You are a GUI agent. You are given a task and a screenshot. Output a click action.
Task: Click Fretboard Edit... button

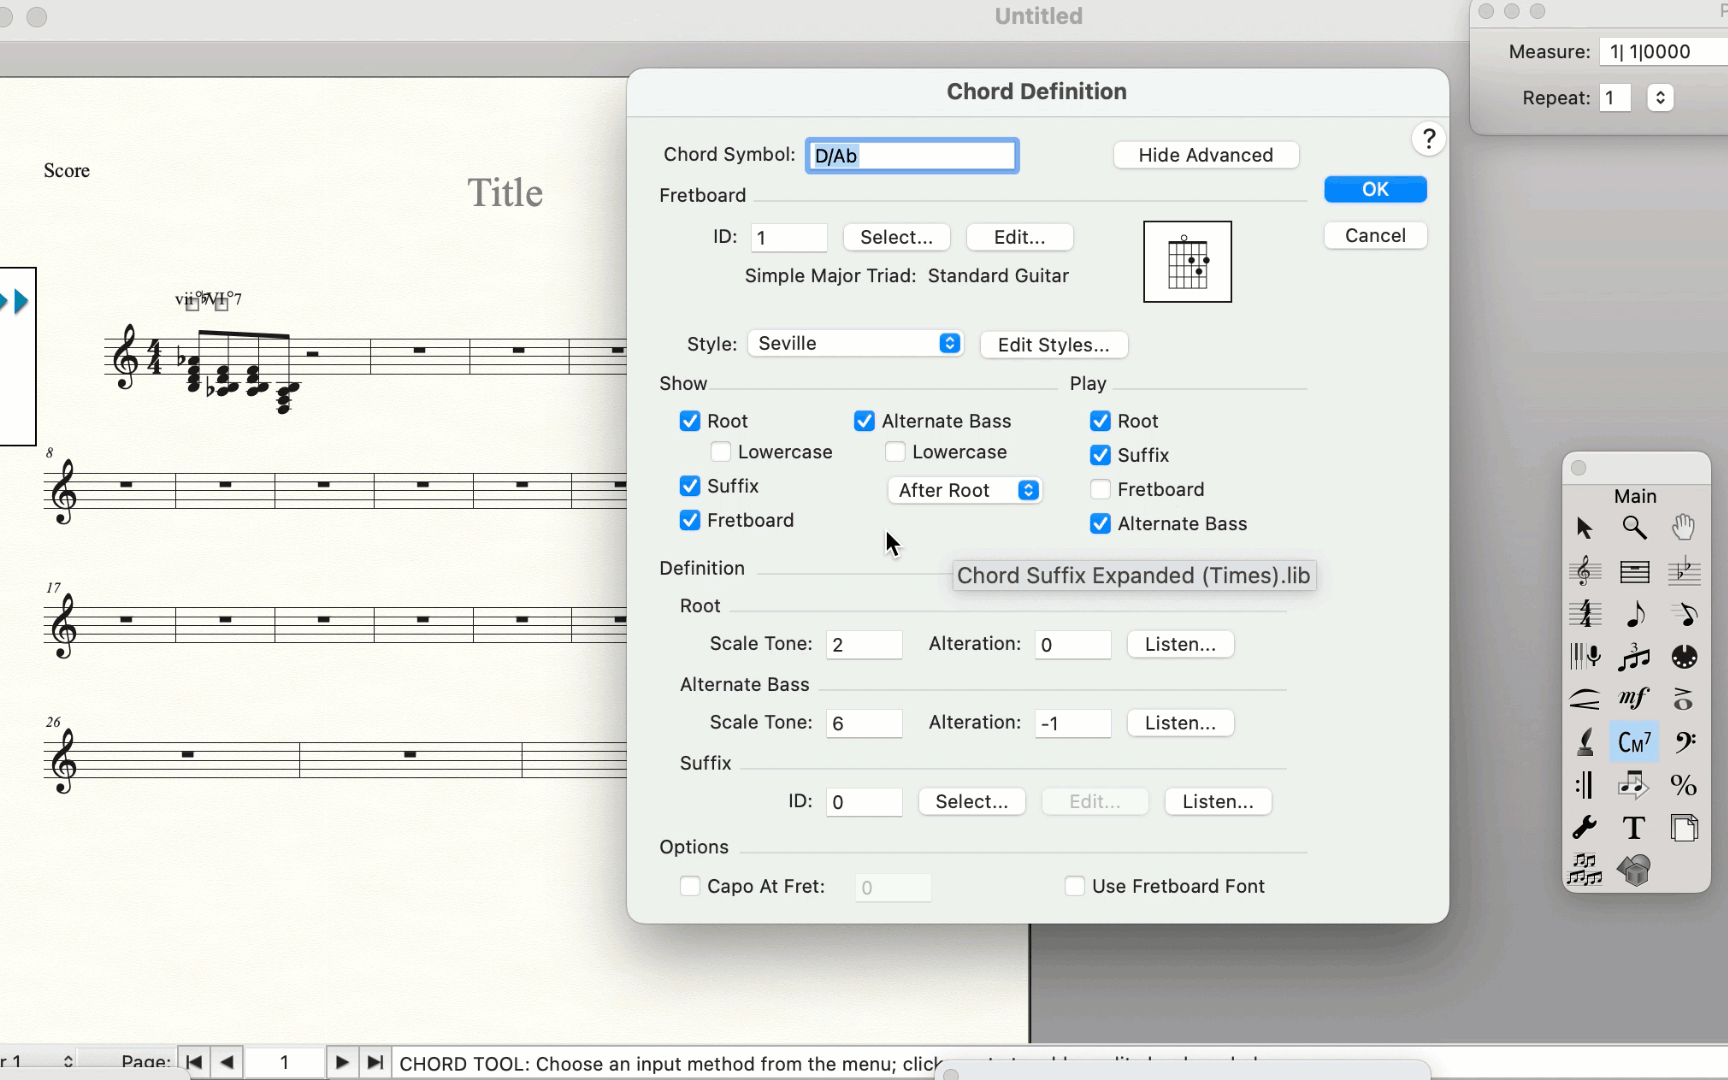click(x=1020, y=237)
